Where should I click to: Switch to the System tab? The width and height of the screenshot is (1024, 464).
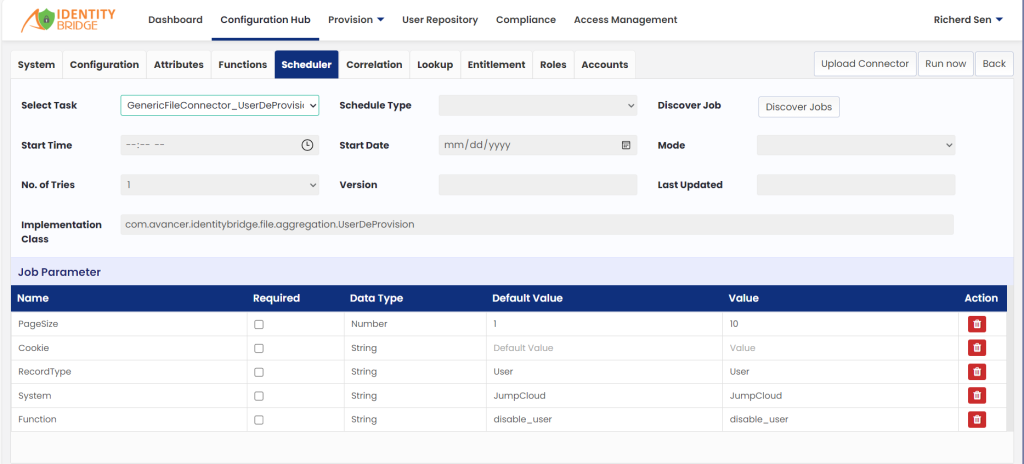click(37, 65)
